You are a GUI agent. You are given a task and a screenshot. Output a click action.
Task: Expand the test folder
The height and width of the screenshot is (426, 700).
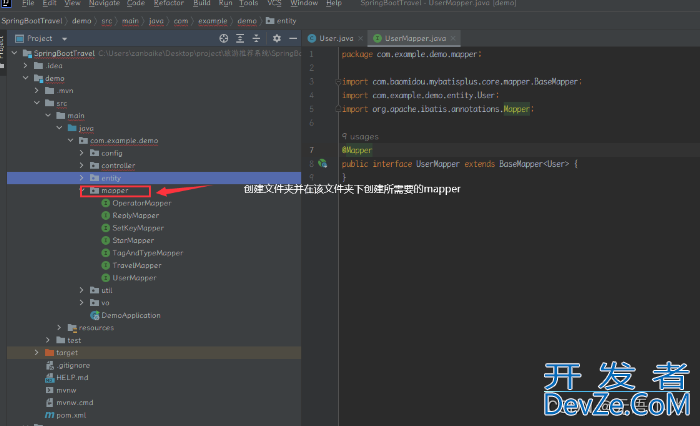click(x=48, y=340)
